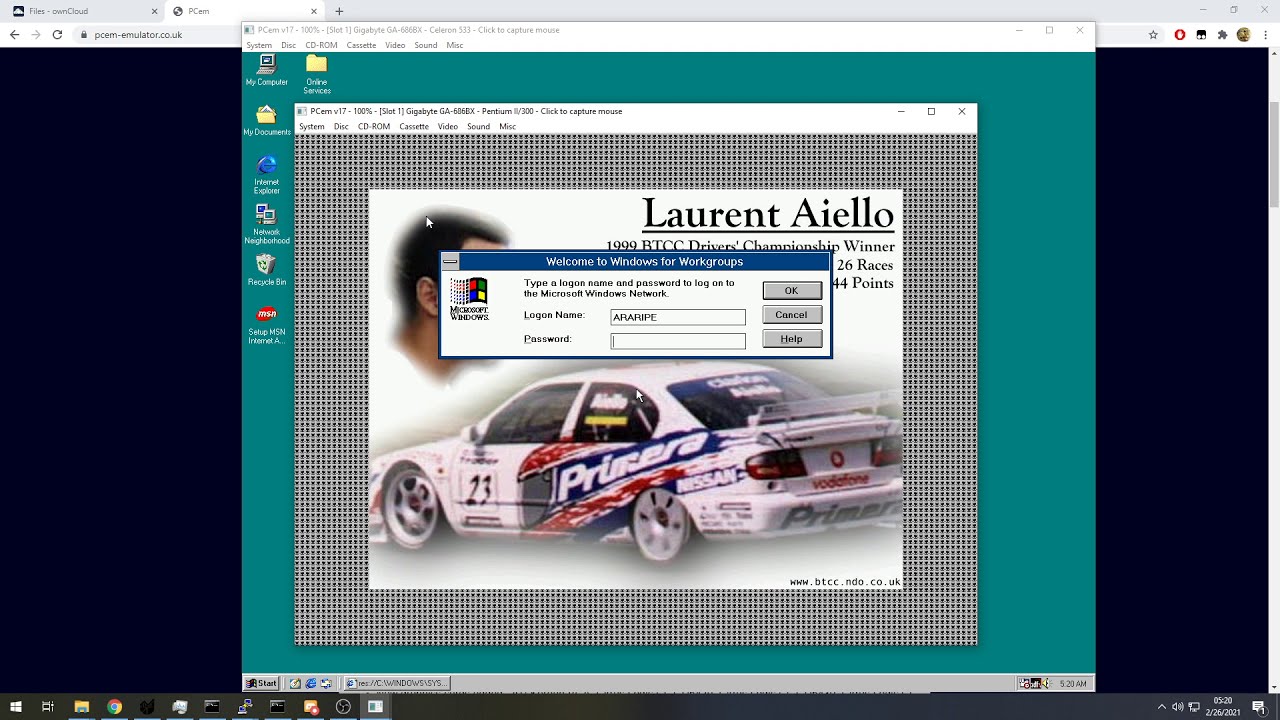The width and height of the screenshot is (1280, 720).
Task: Switch to the Files - ownCloud browser tab
Action: click(x=84, y=11)
